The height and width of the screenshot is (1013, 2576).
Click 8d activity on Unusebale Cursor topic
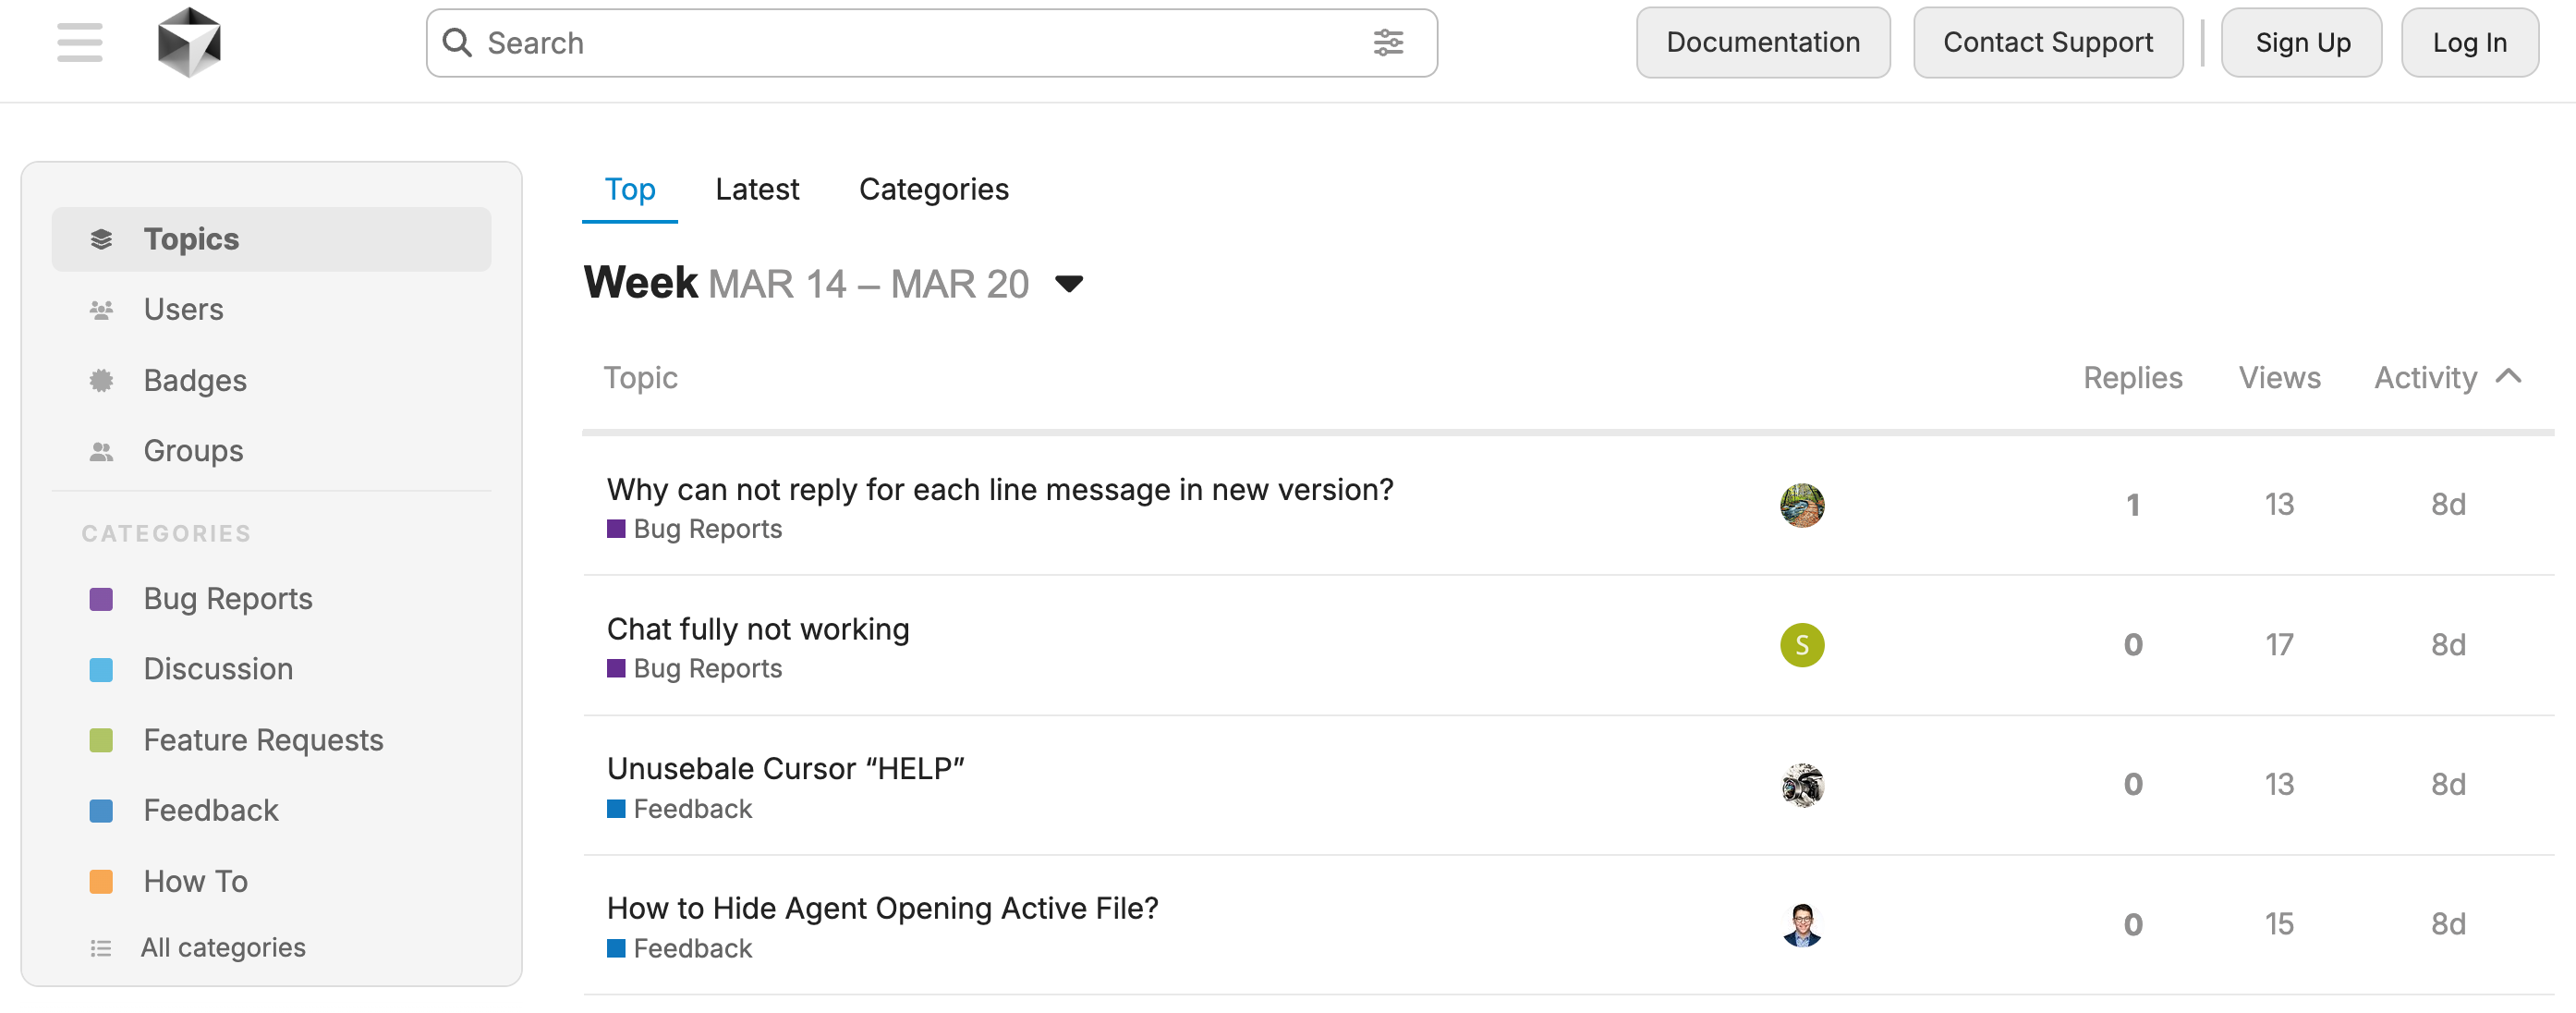tap(2448, 785)
